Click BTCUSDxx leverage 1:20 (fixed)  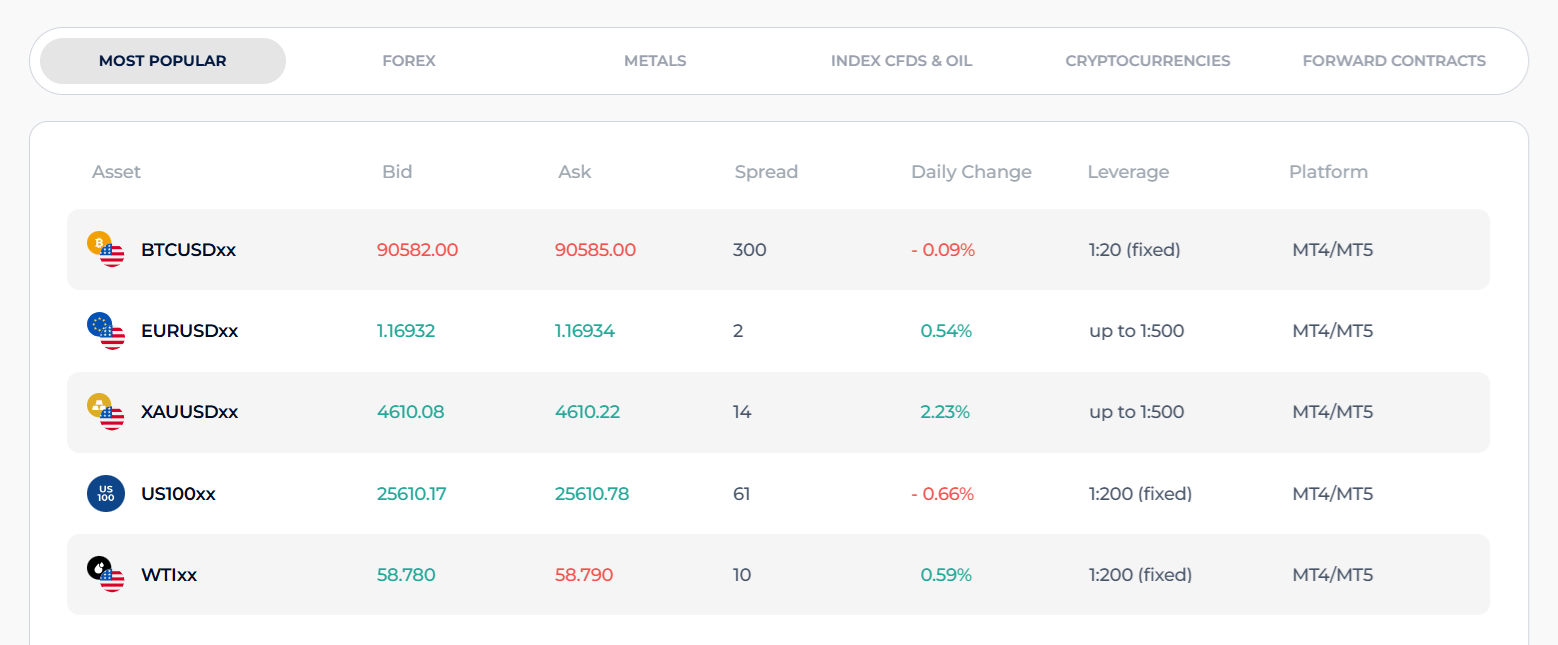(x=1135, y=250)
